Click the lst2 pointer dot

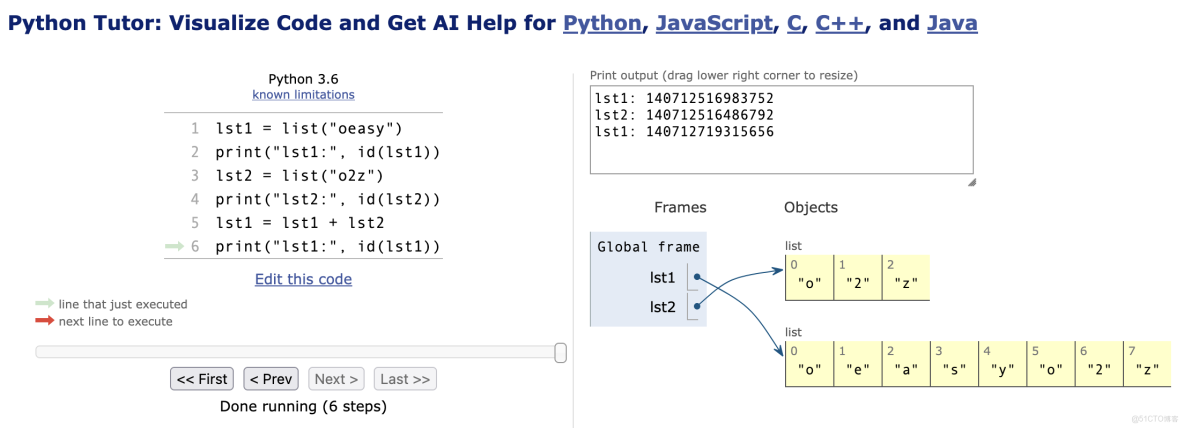[696, 306]
